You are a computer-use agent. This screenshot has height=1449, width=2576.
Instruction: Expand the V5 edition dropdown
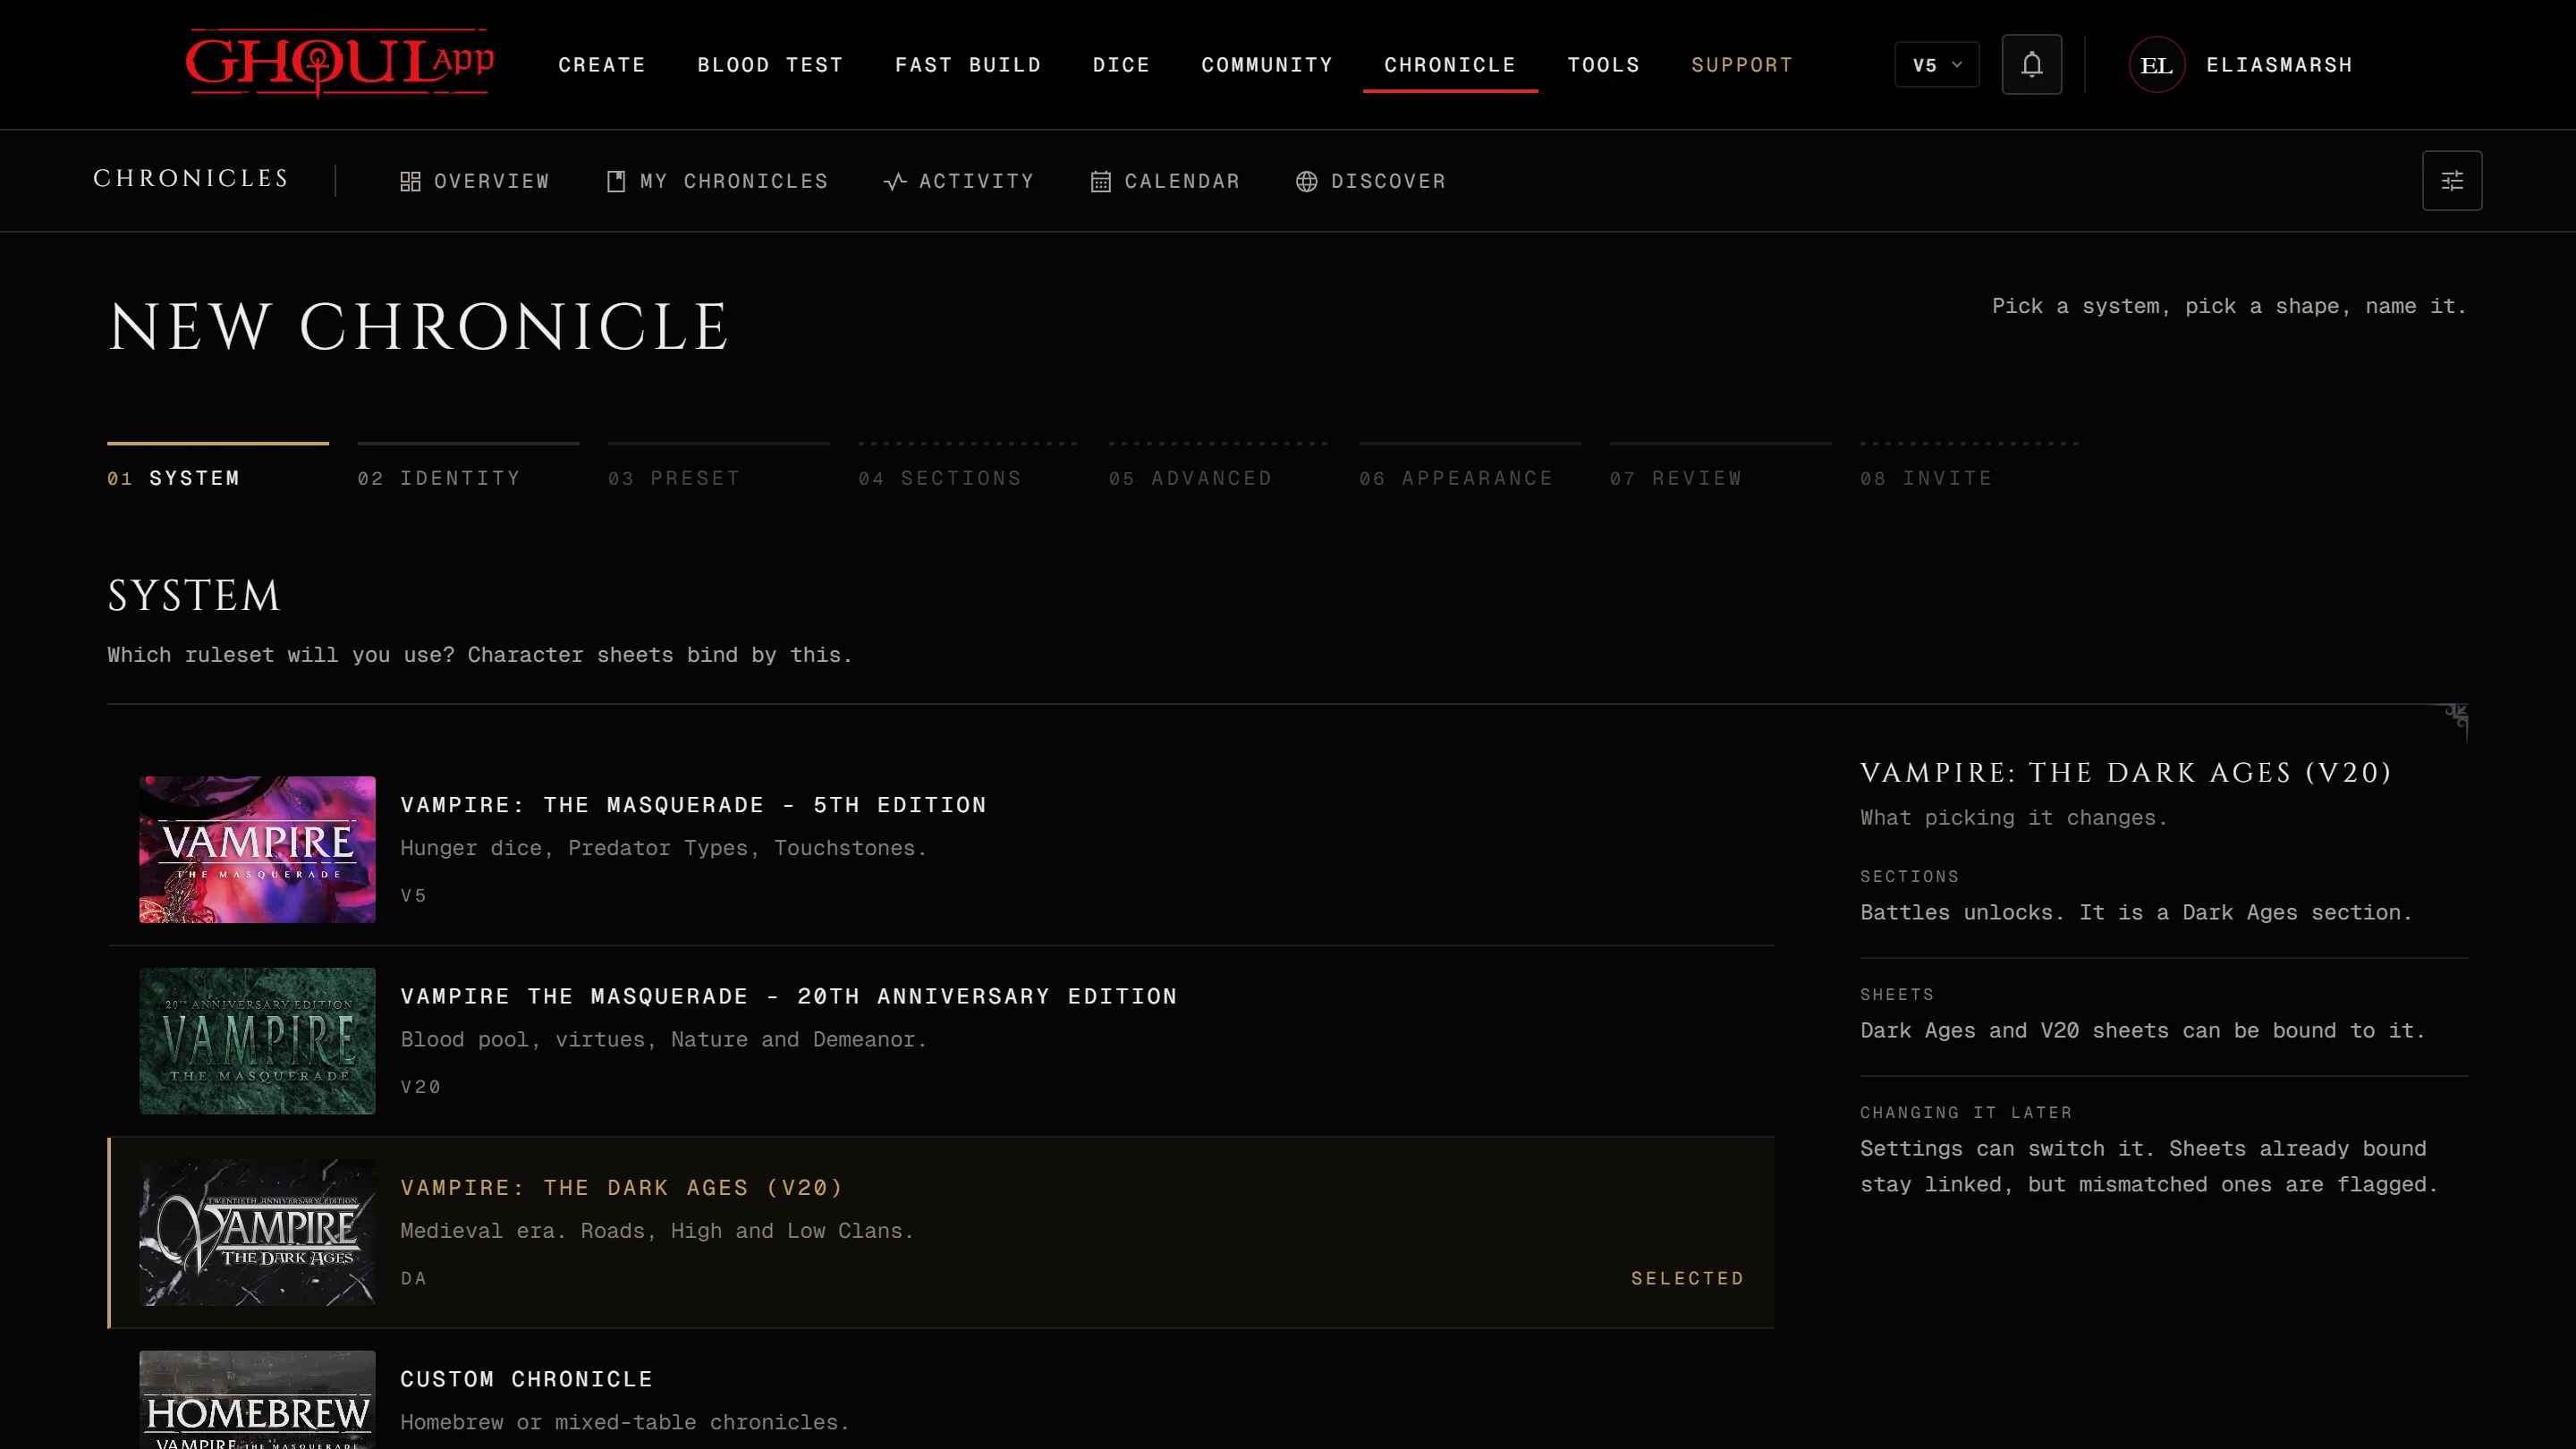(1936, 65)
